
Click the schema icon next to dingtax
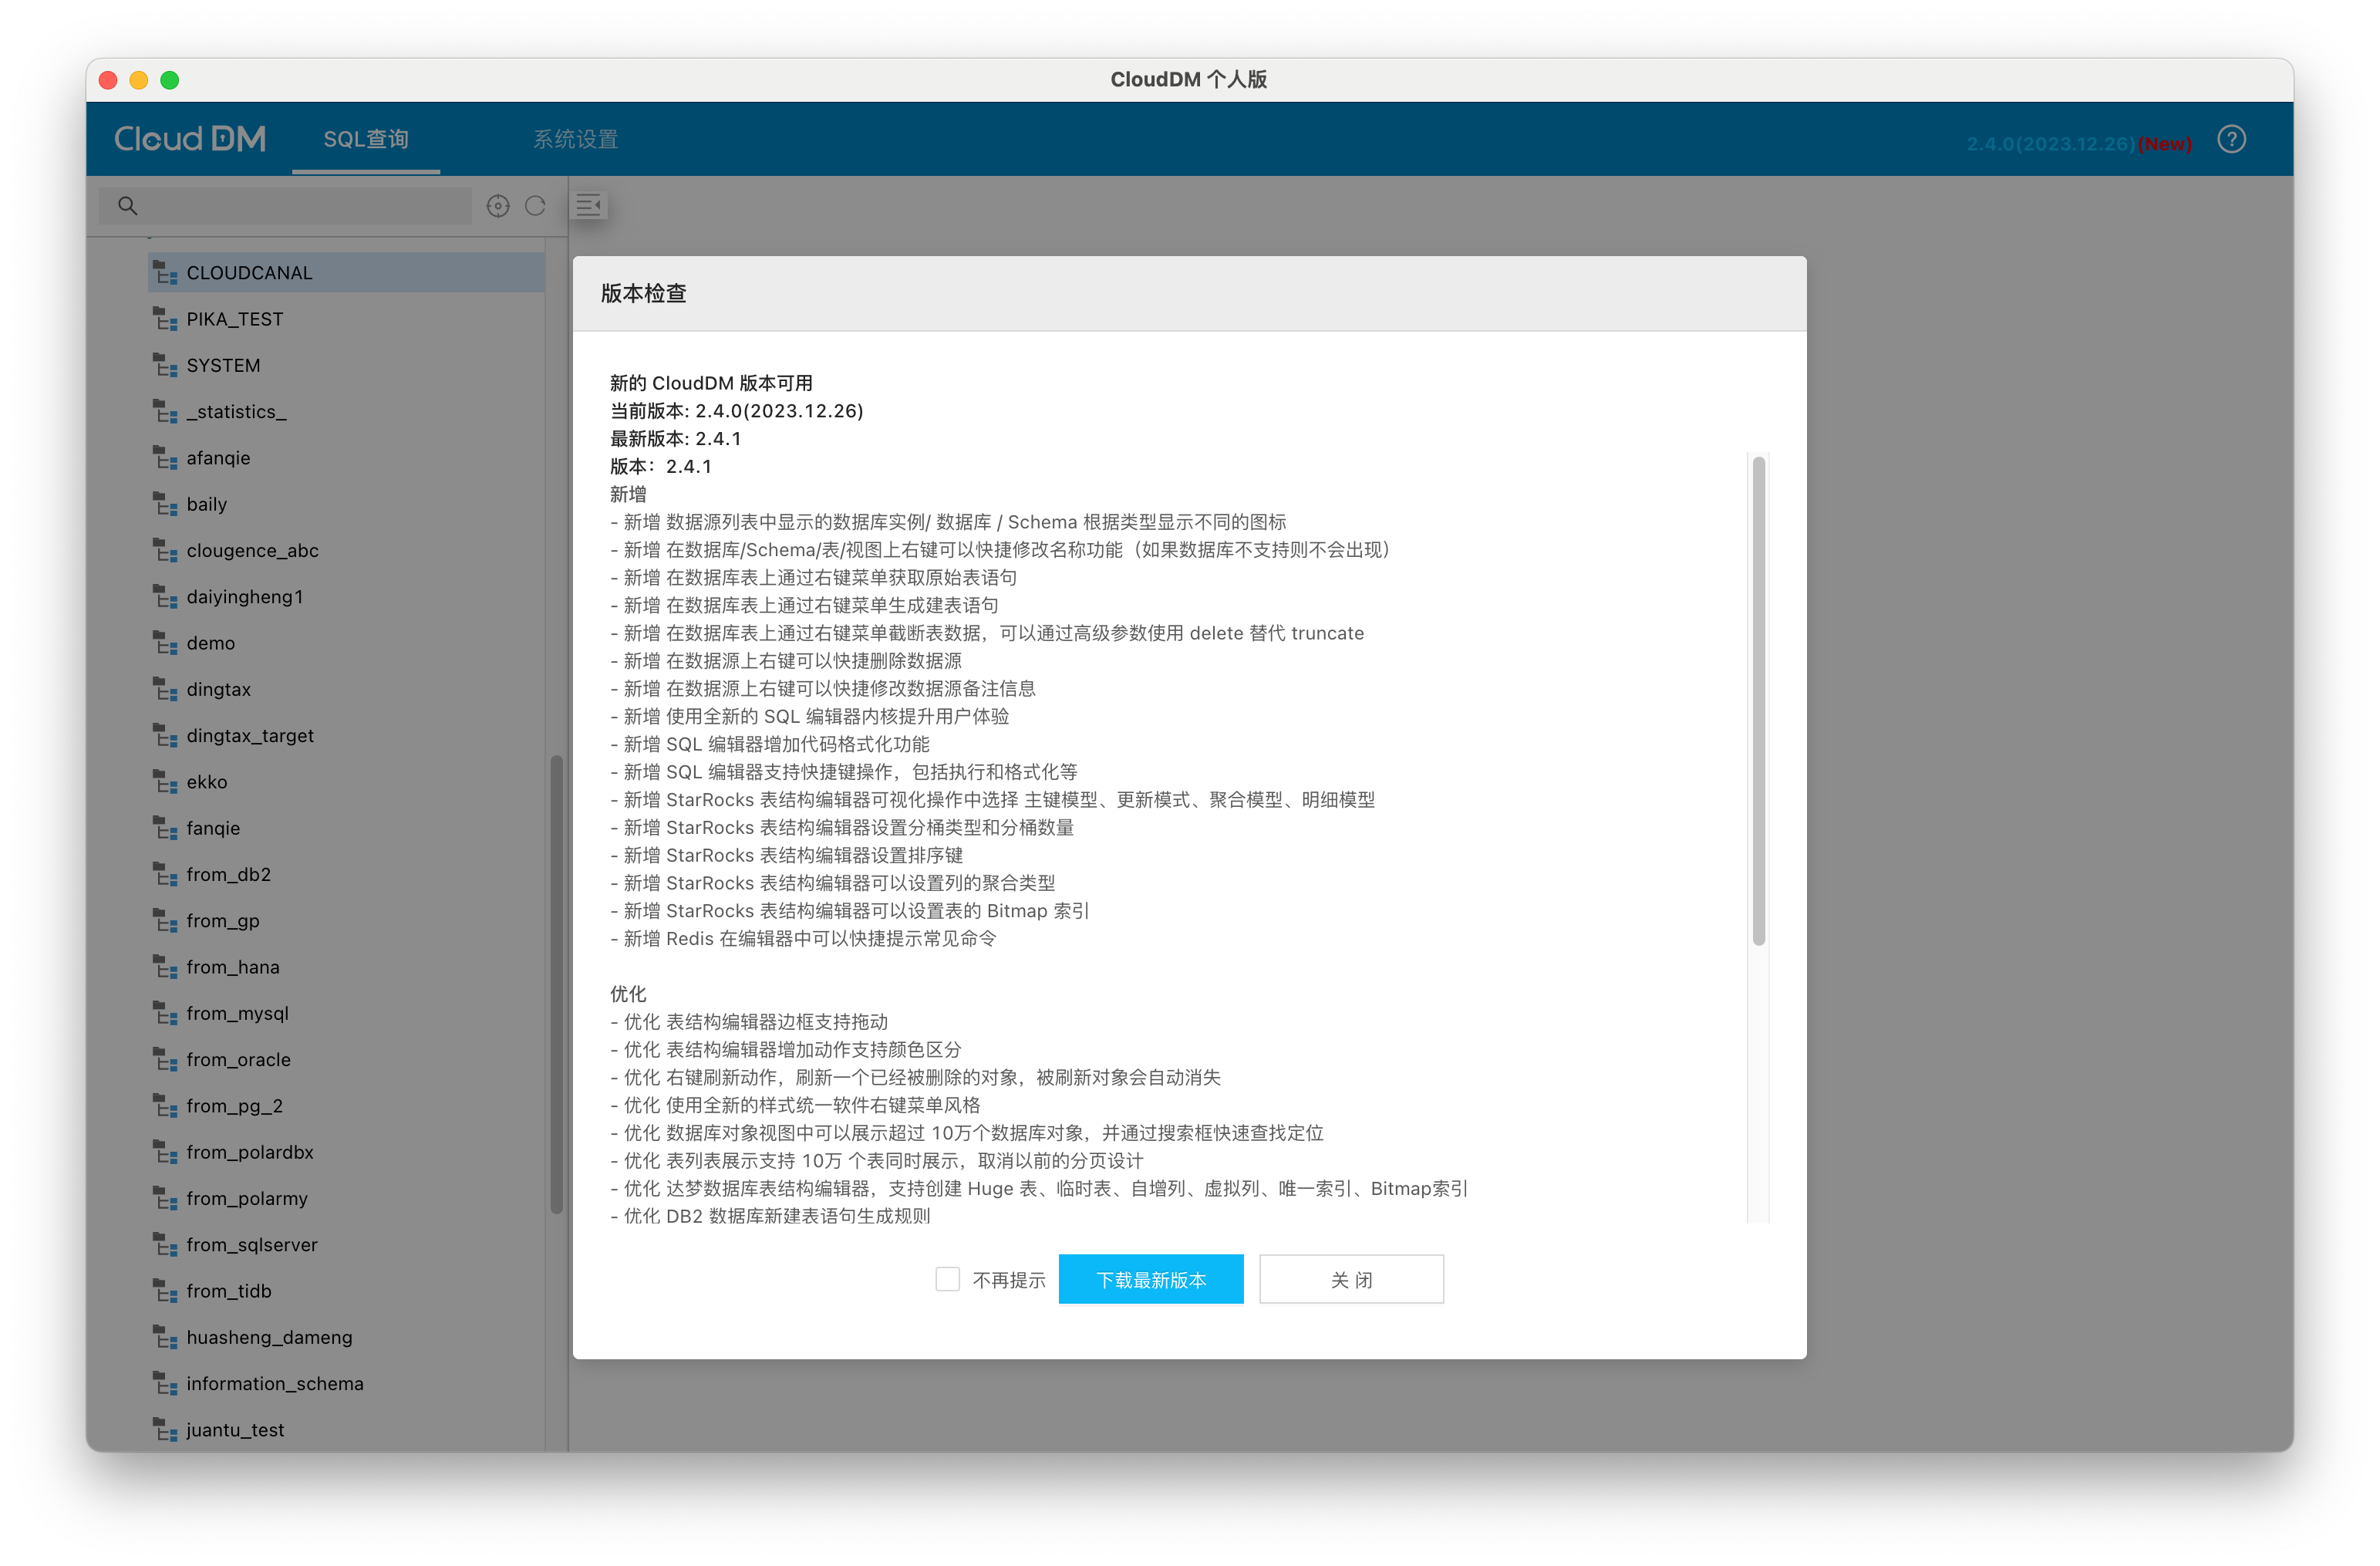click(x=165, y=689)
